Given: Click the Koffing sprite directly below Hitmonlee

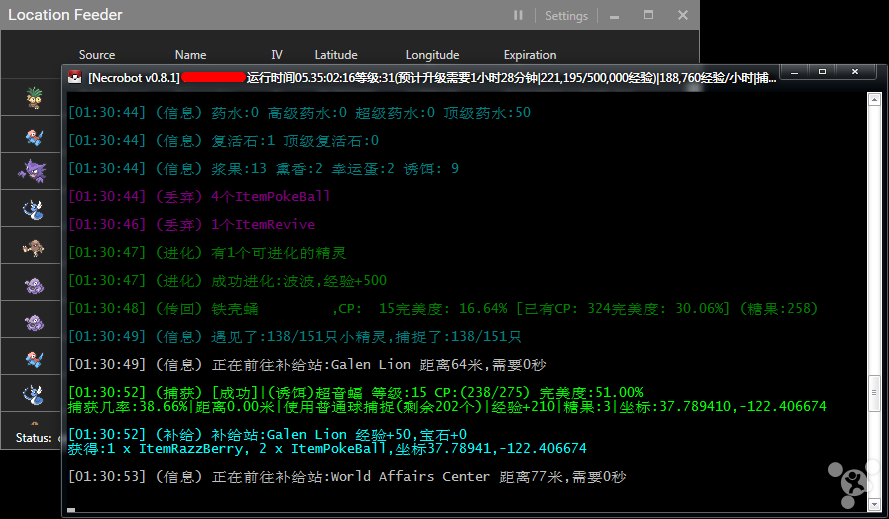Looking at the screenshot, I should [32, 284].
